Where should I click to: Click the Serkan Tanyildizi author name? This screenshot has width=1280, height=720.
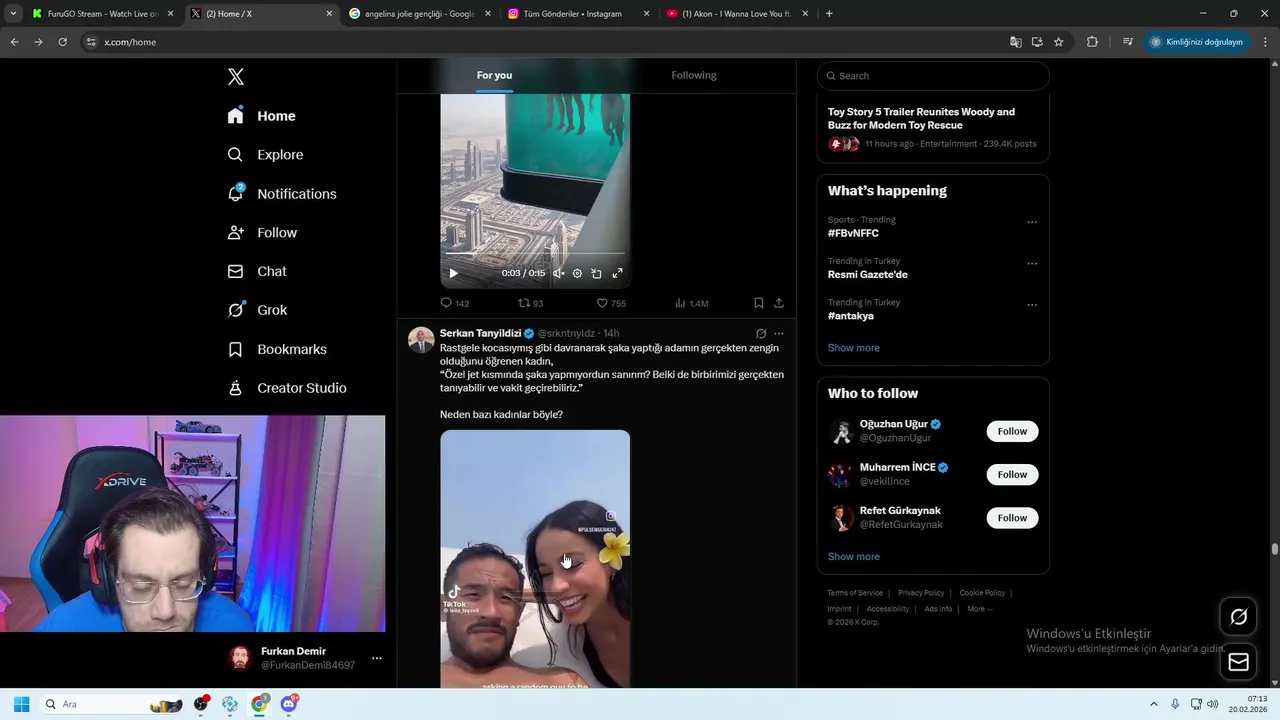(480, 333)
